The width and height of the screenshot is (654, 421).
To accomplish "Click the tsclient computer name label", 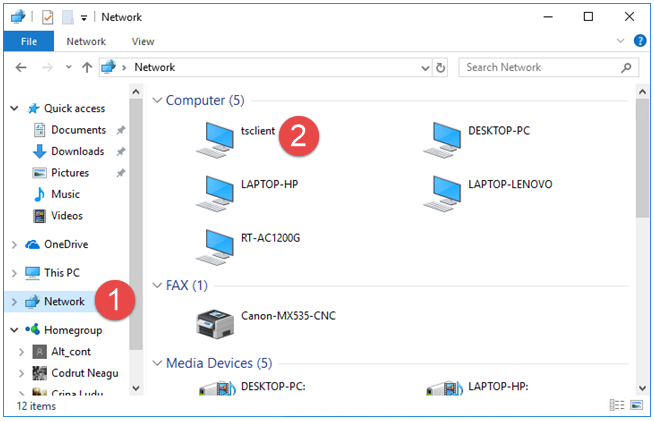I will (x=257, y=131).
